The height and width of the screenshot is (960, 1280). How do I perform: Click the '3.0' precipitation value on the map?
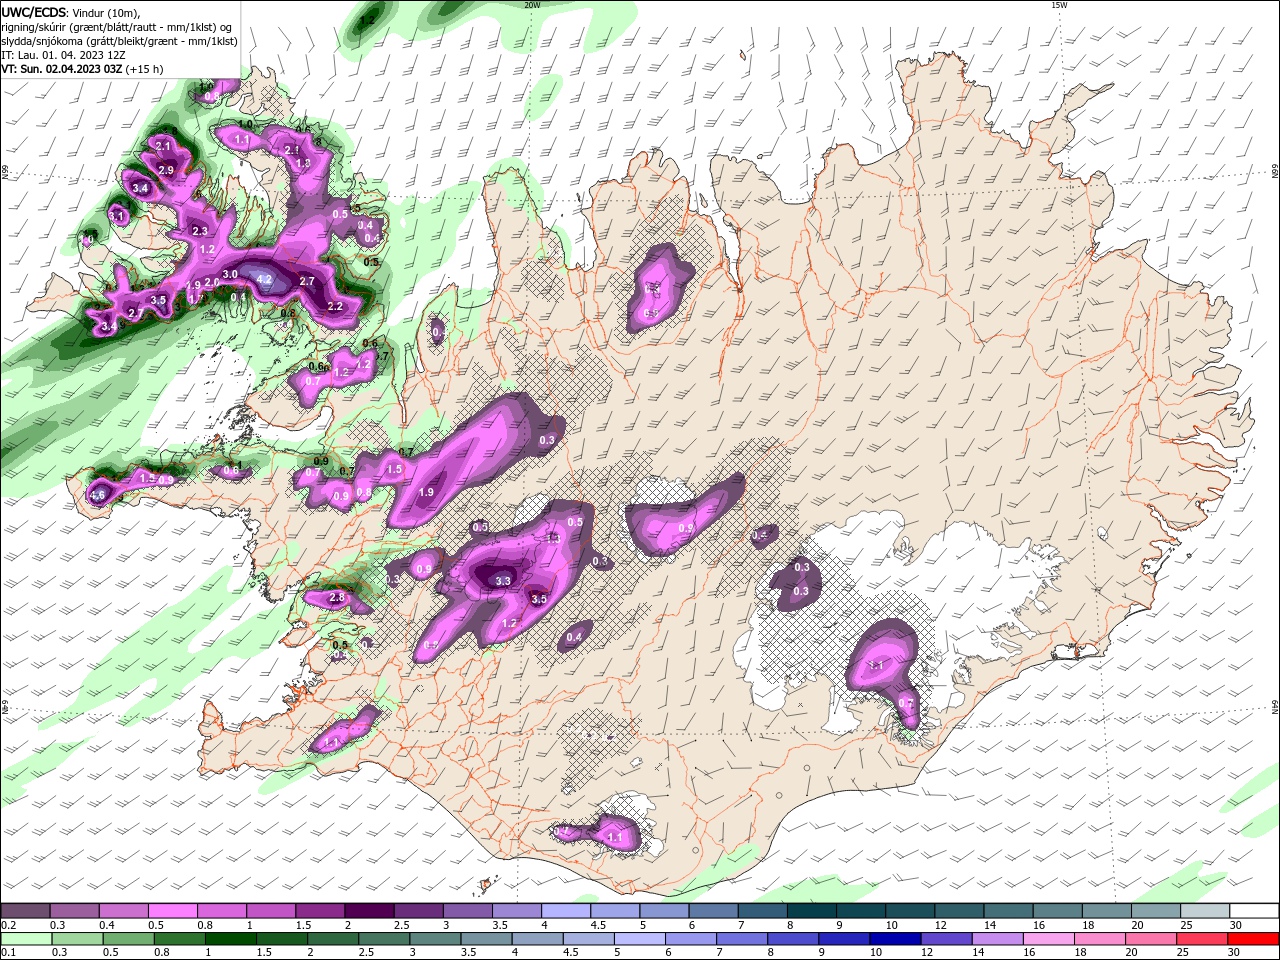230,275
